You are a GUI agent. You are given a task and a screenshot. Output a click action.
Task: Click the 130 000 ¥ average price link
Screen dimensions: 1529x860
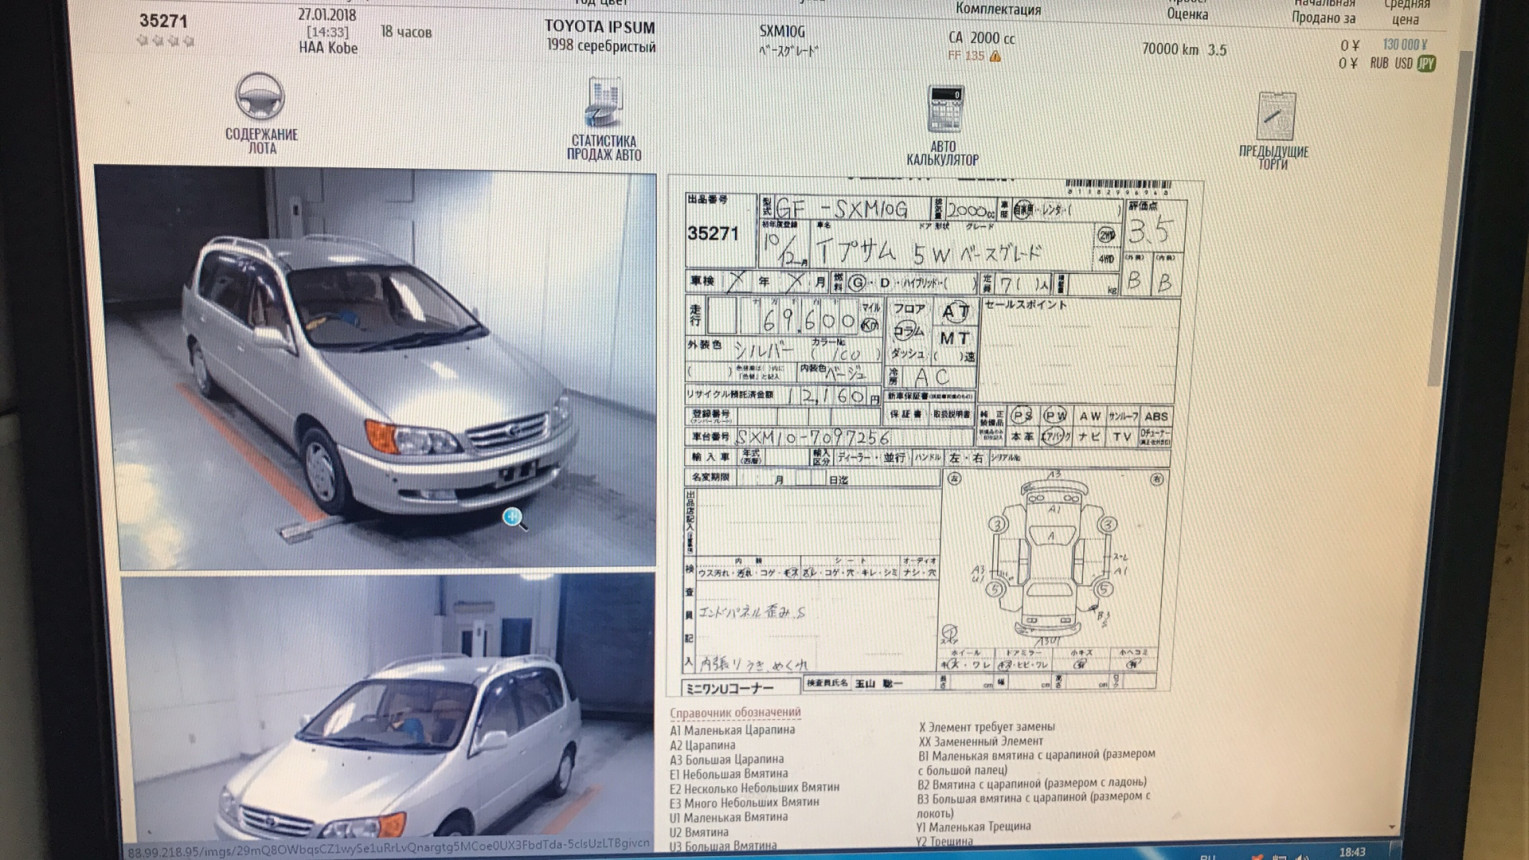pyautogui.click(x=1404, y=45)
